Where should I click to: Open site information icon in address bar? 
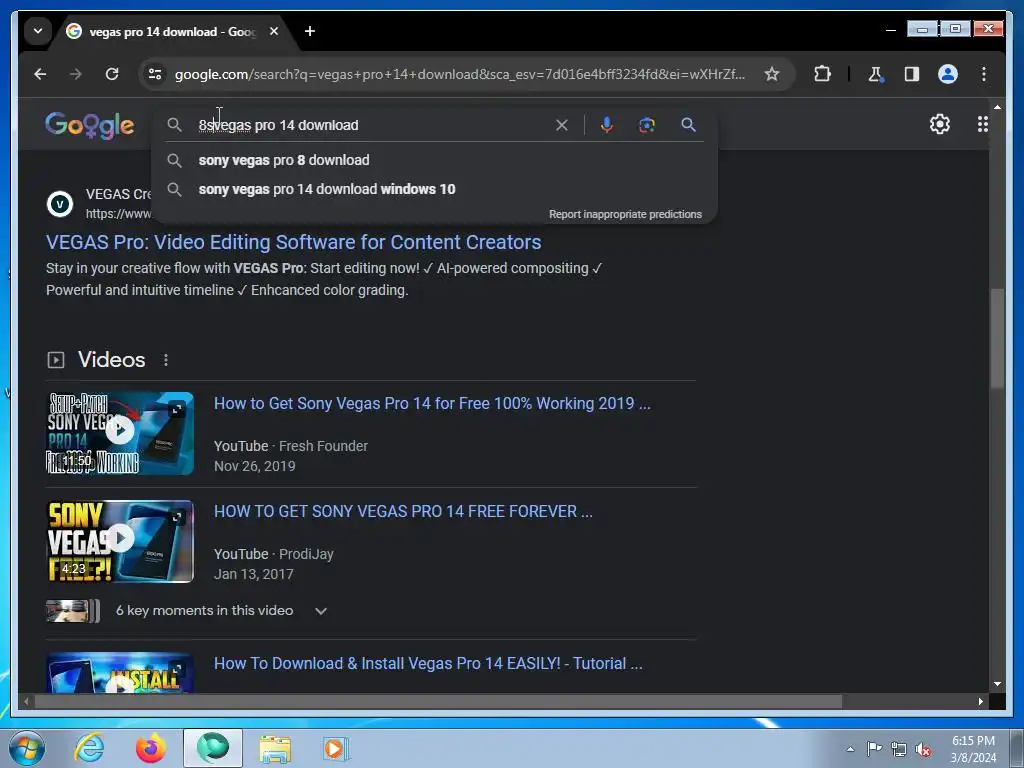(155, 74)
